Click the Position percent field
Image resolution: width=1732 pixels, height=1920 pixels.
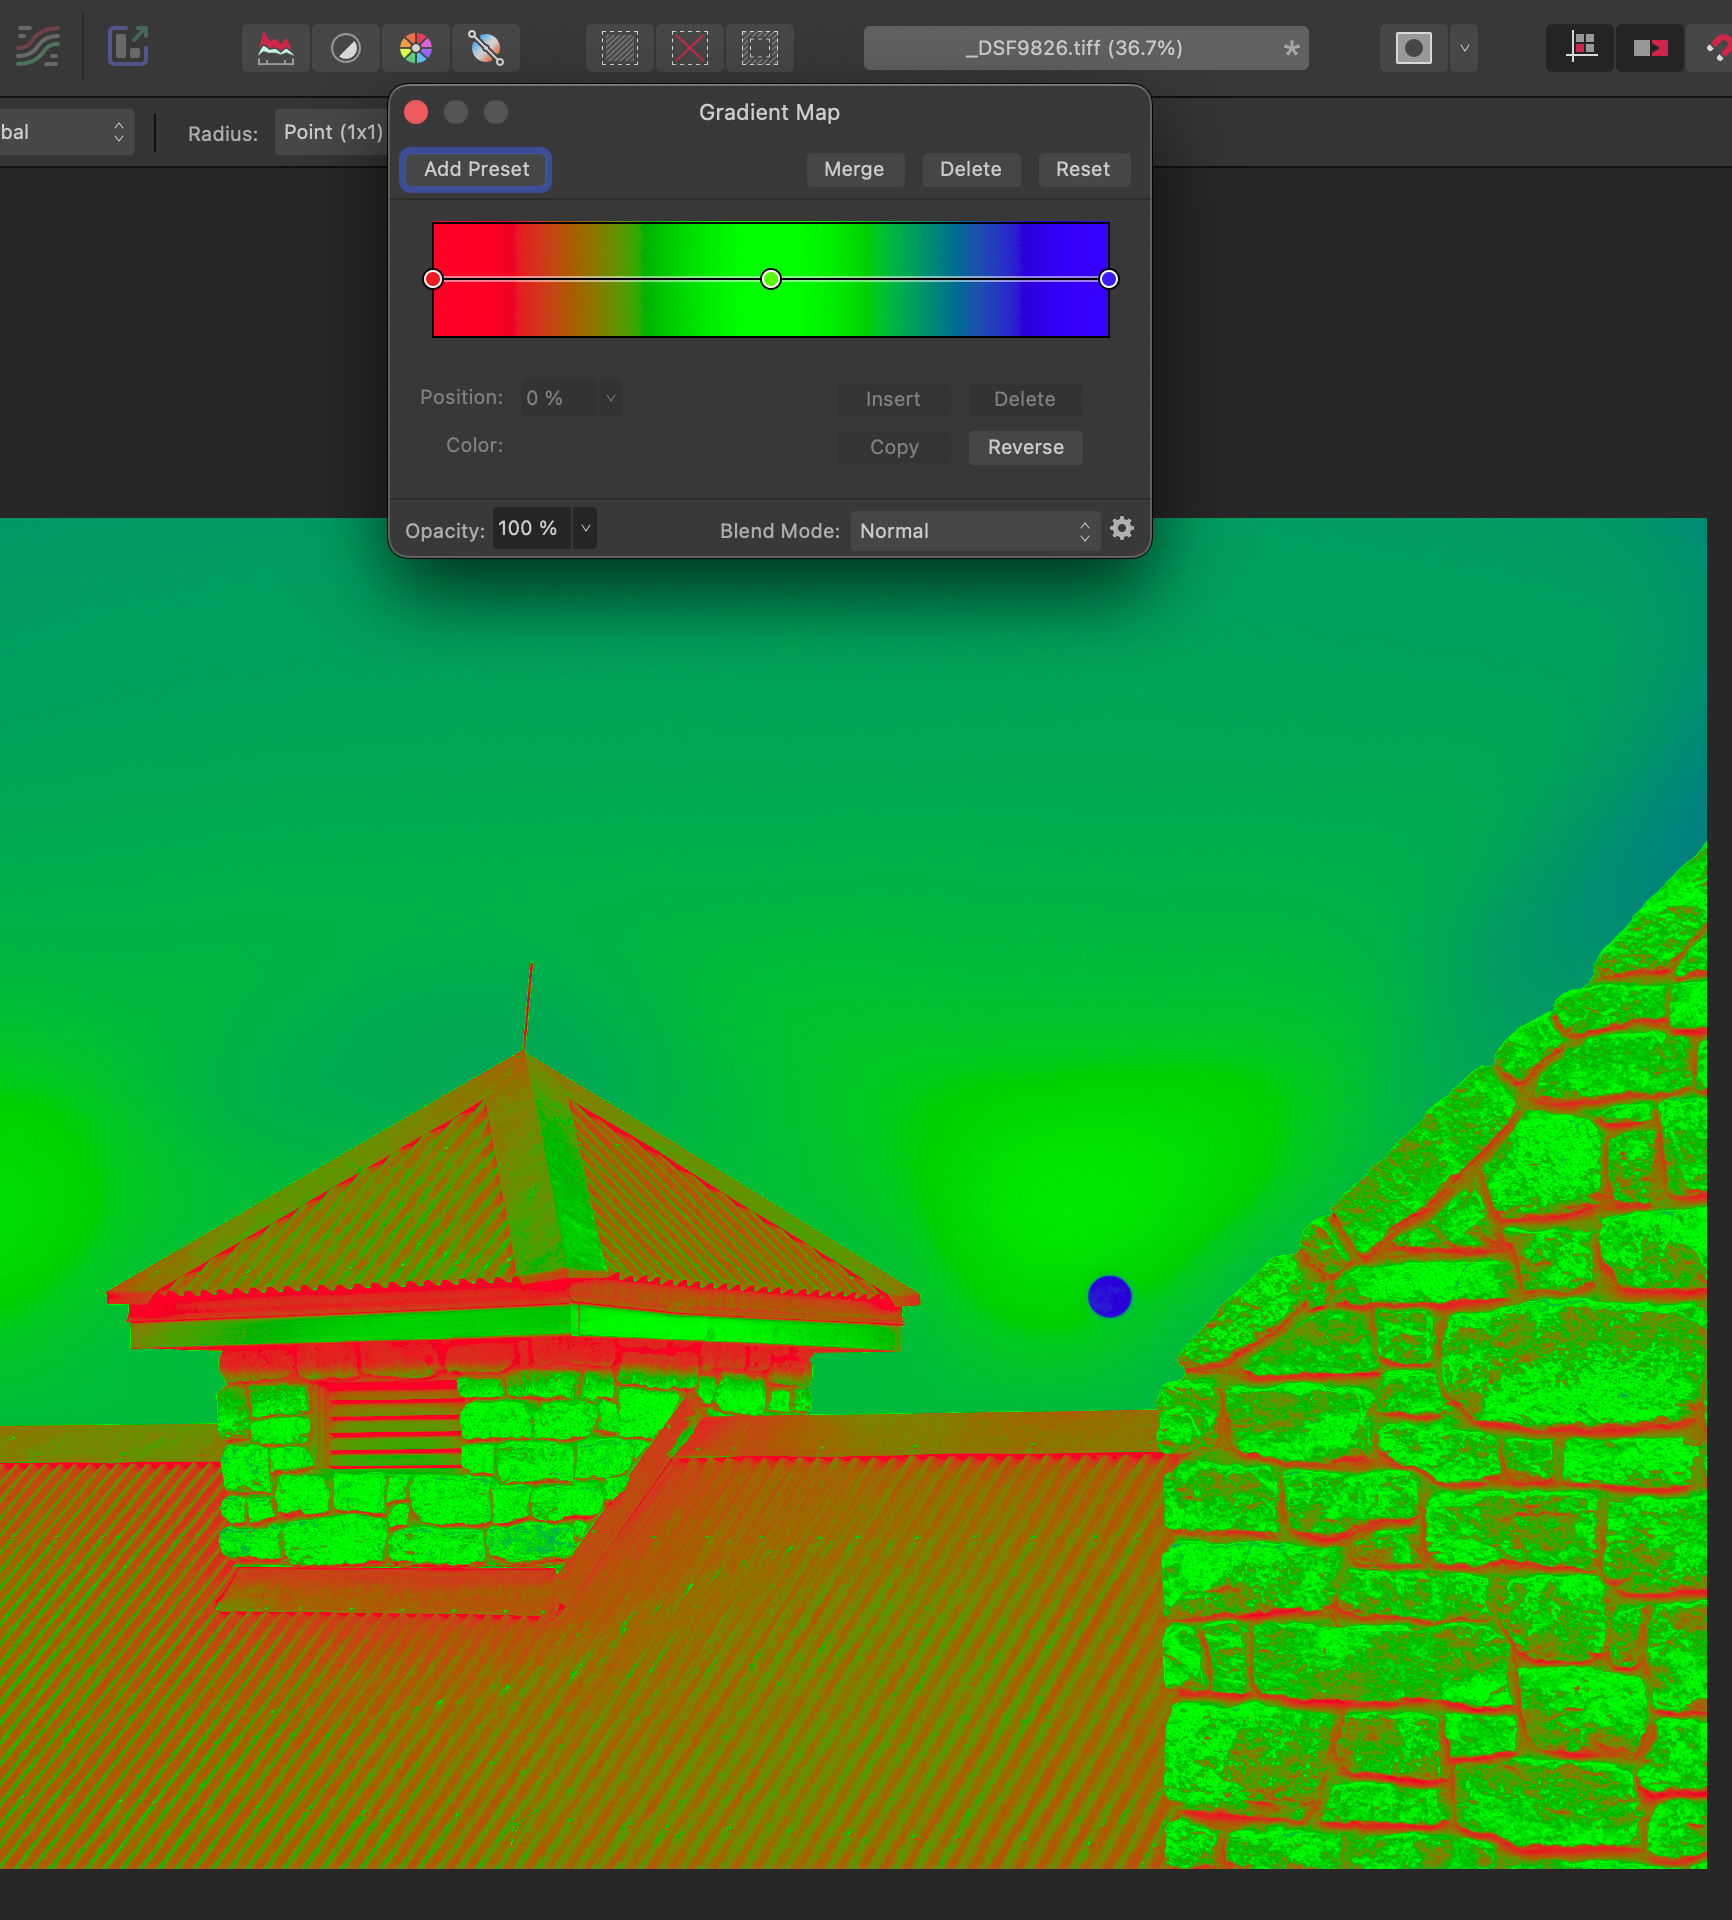(558, 398)
